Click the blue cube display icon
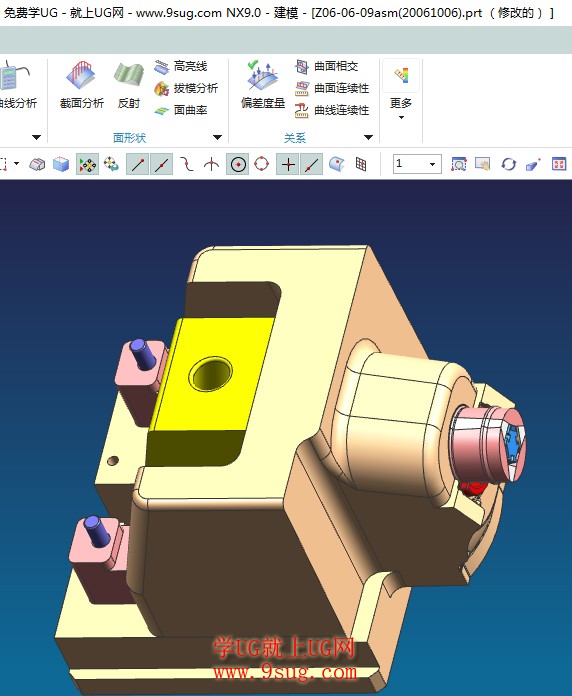Viewport: 572px width, 696px height. 61,164
